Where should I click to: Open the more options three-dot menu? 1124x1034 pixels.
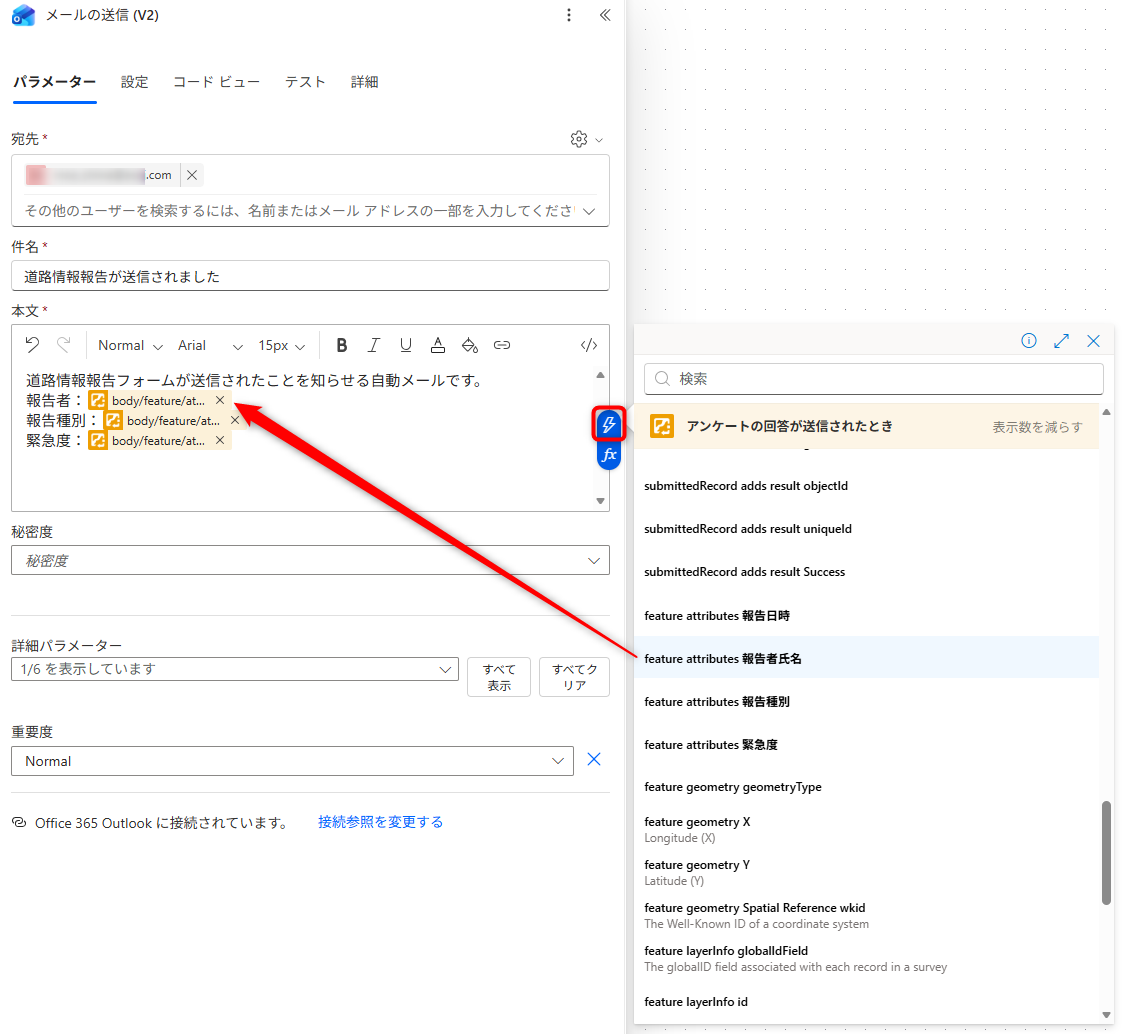click(569, 15)
